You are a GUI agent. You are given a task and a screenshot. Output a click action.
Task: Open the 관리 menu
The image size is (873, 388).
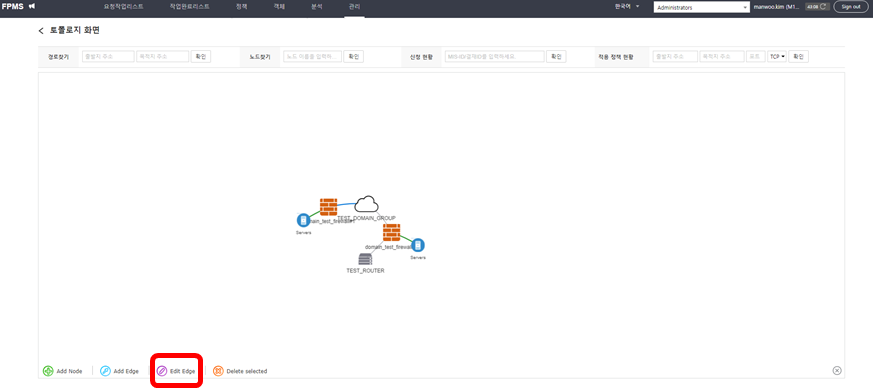(x=354, y=7)
